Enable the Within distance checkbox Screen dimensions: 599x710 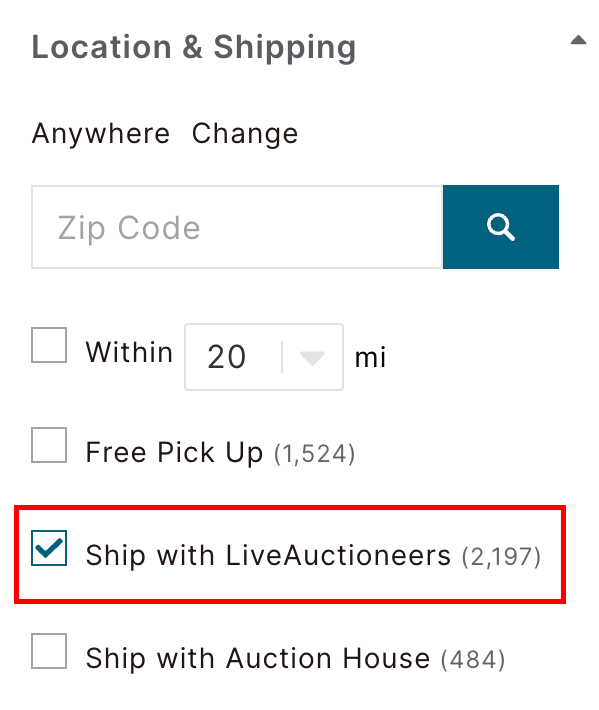coord(49,345)
